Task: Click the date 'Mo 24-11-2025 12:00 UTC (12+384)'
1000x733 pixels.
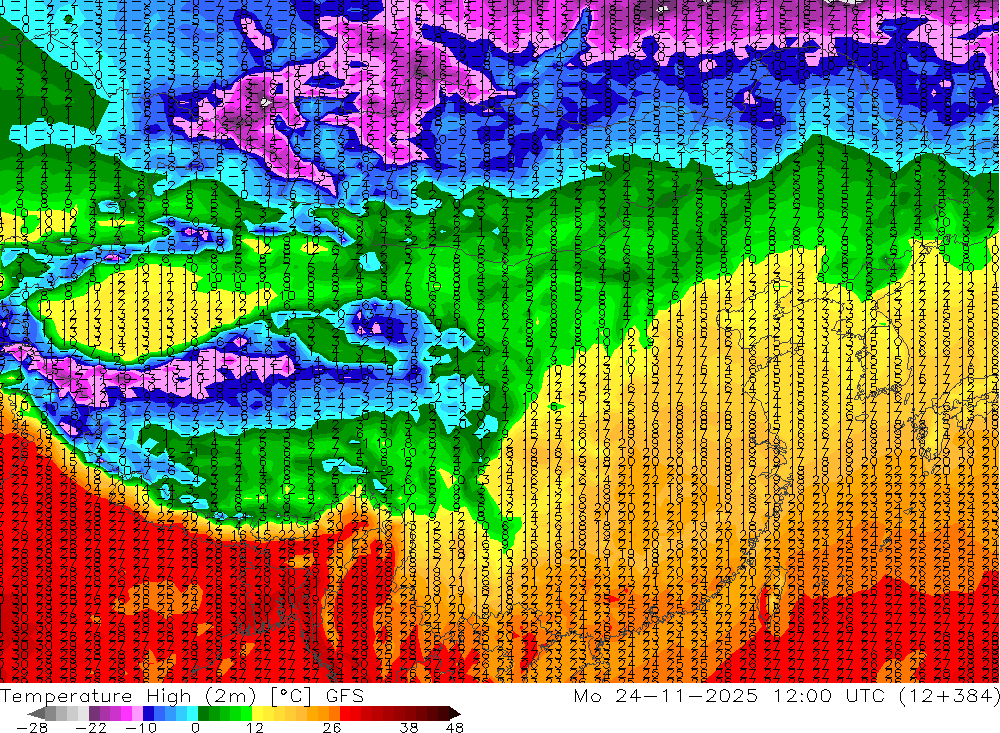Action: [x=786, y=695]
